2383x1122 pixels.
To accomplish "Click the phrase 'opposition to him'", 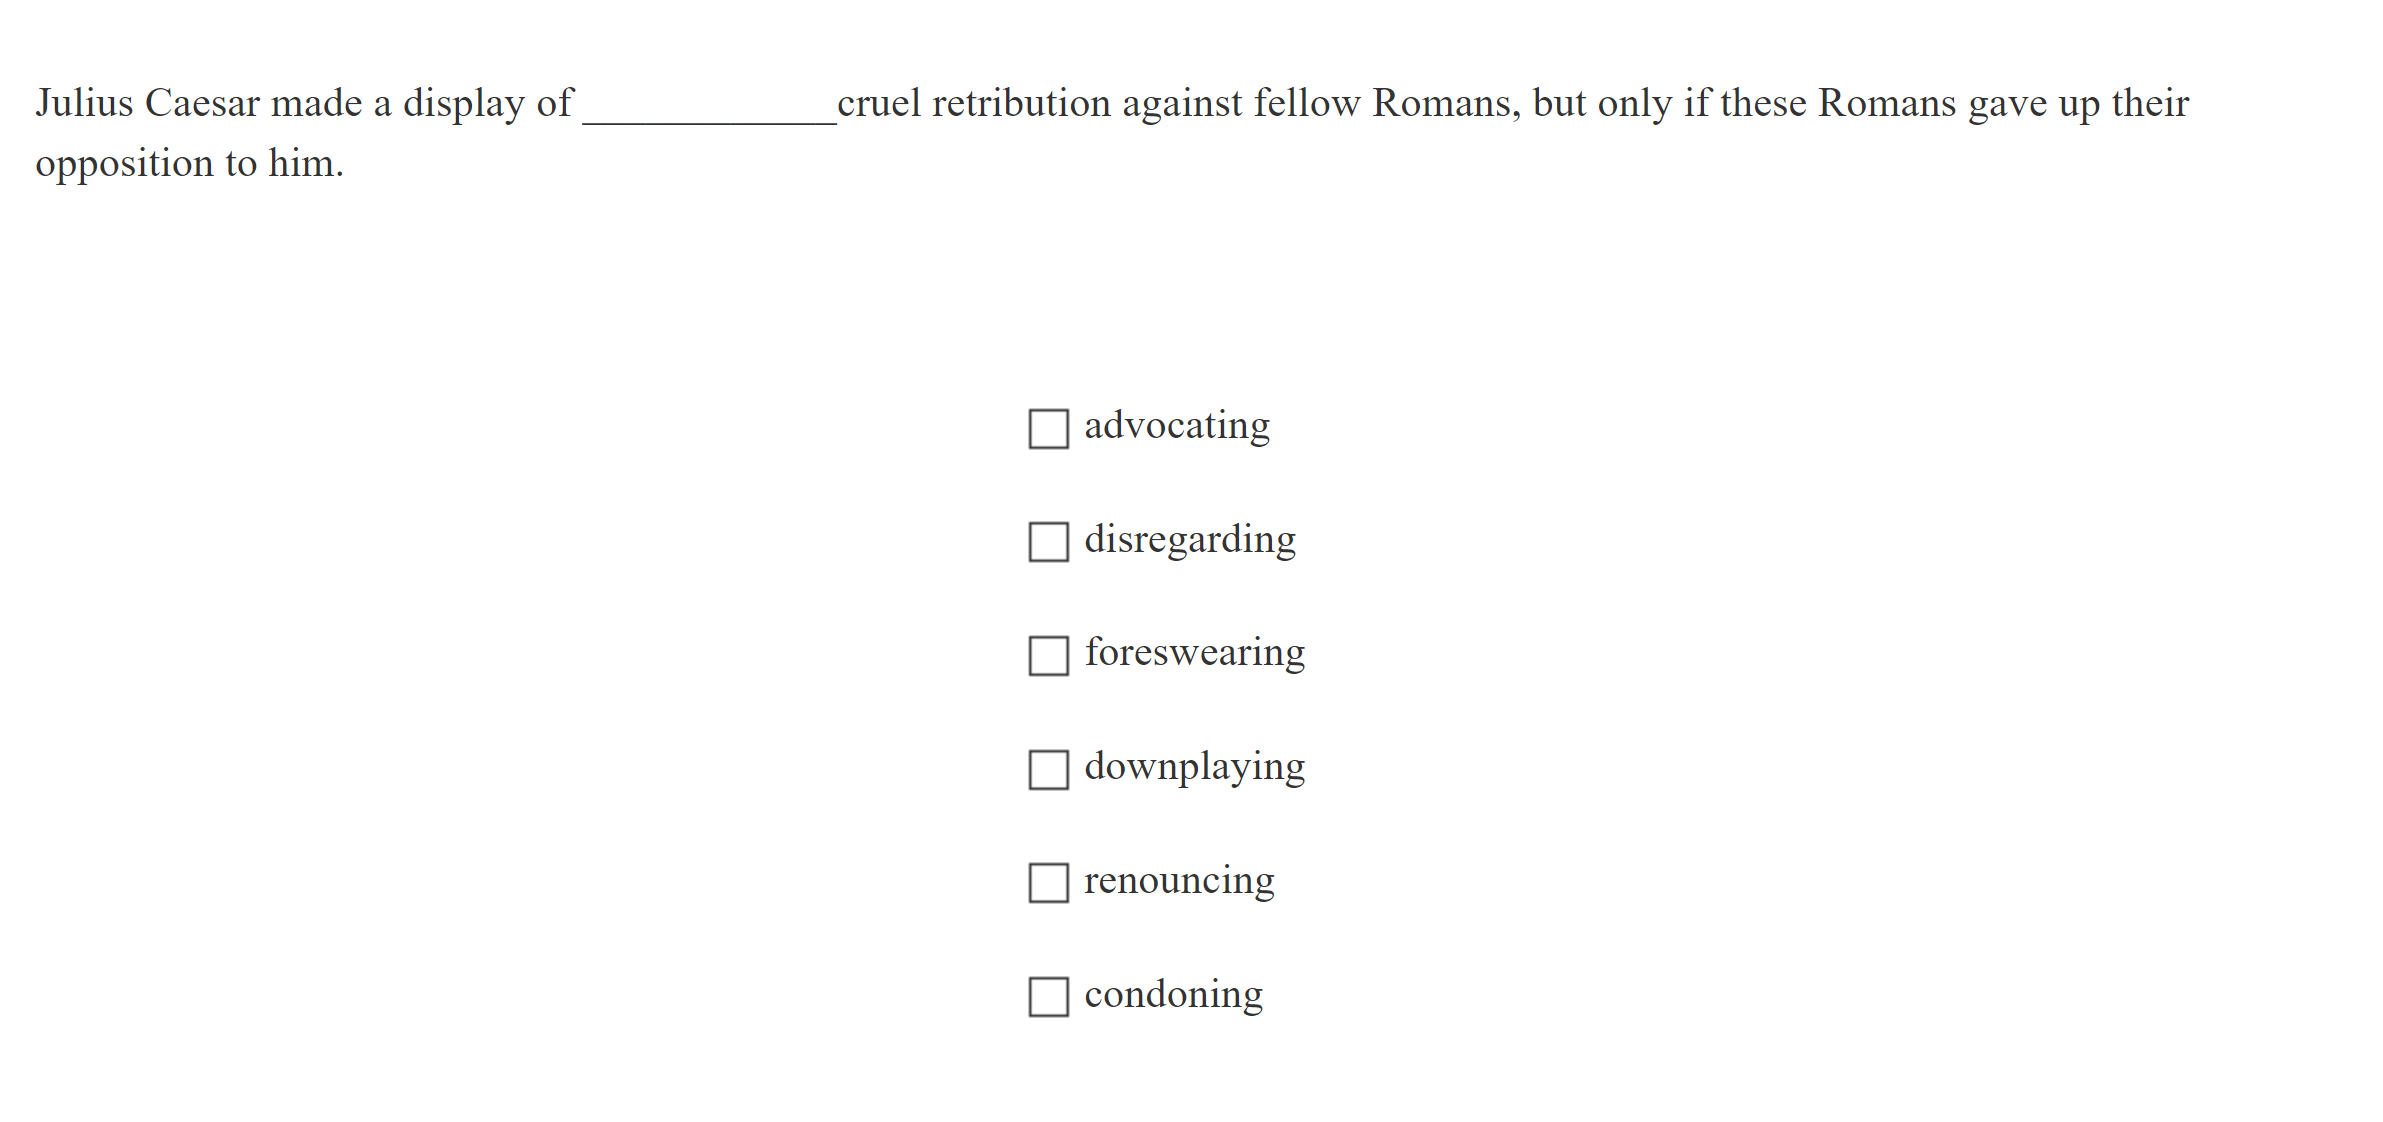I will pyautogui.click(x=189, y=163).
